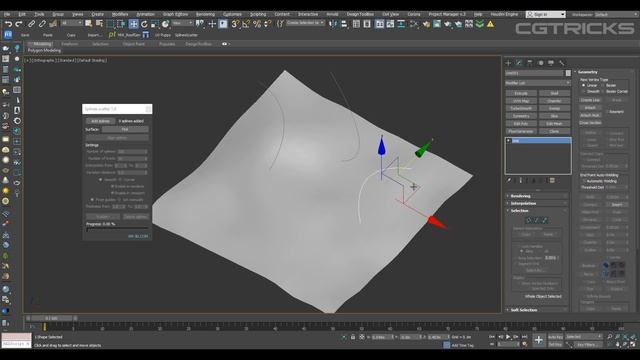Open the Create tab plus icon

(x=509, y=63)
